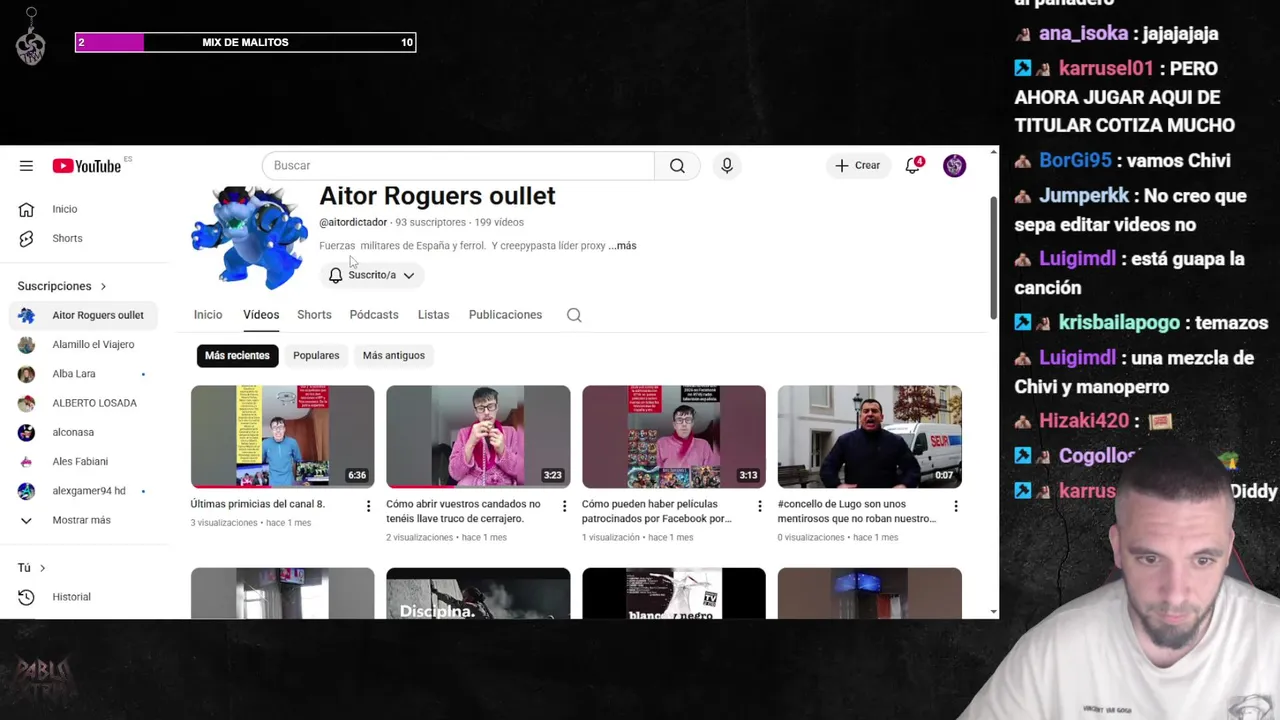Image resolution: width=1280 pixels, height=720 pixels.
Task: Open the Pódcasts tab
Action: [374, 315]
